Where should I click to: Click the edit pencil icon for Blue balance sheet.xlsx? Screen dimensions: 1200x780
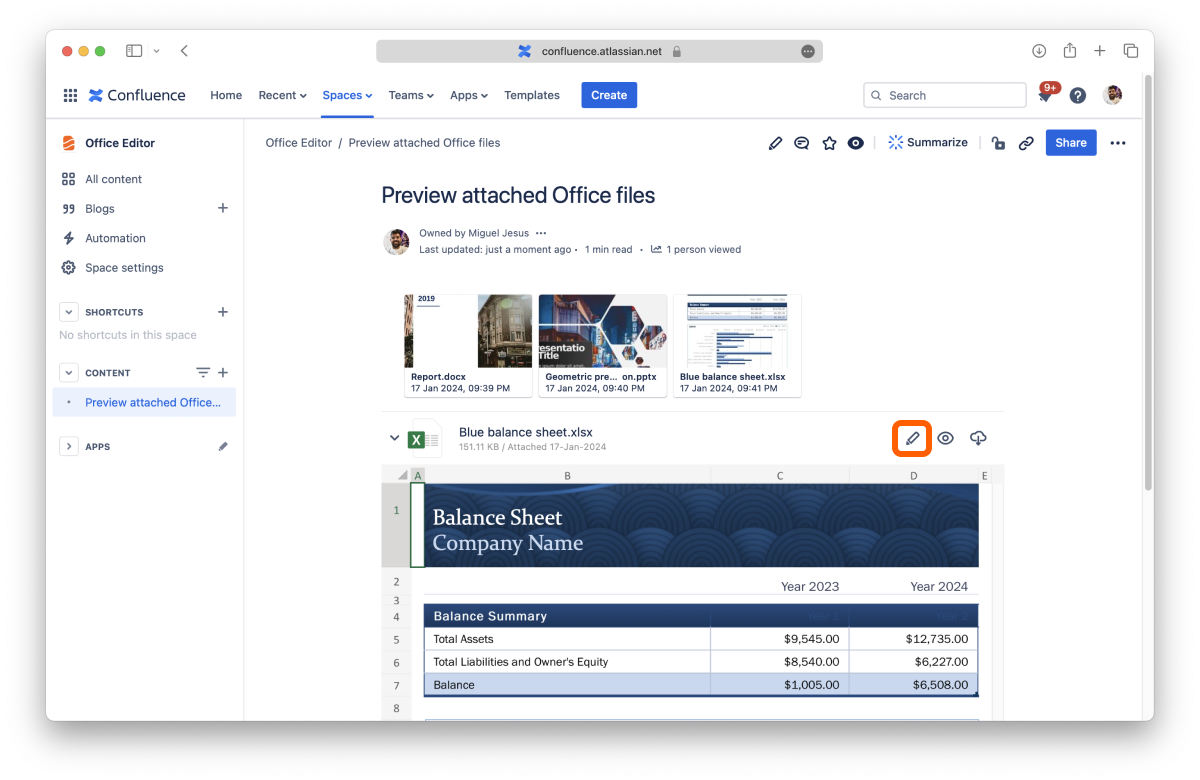click(x=912, y=438)
